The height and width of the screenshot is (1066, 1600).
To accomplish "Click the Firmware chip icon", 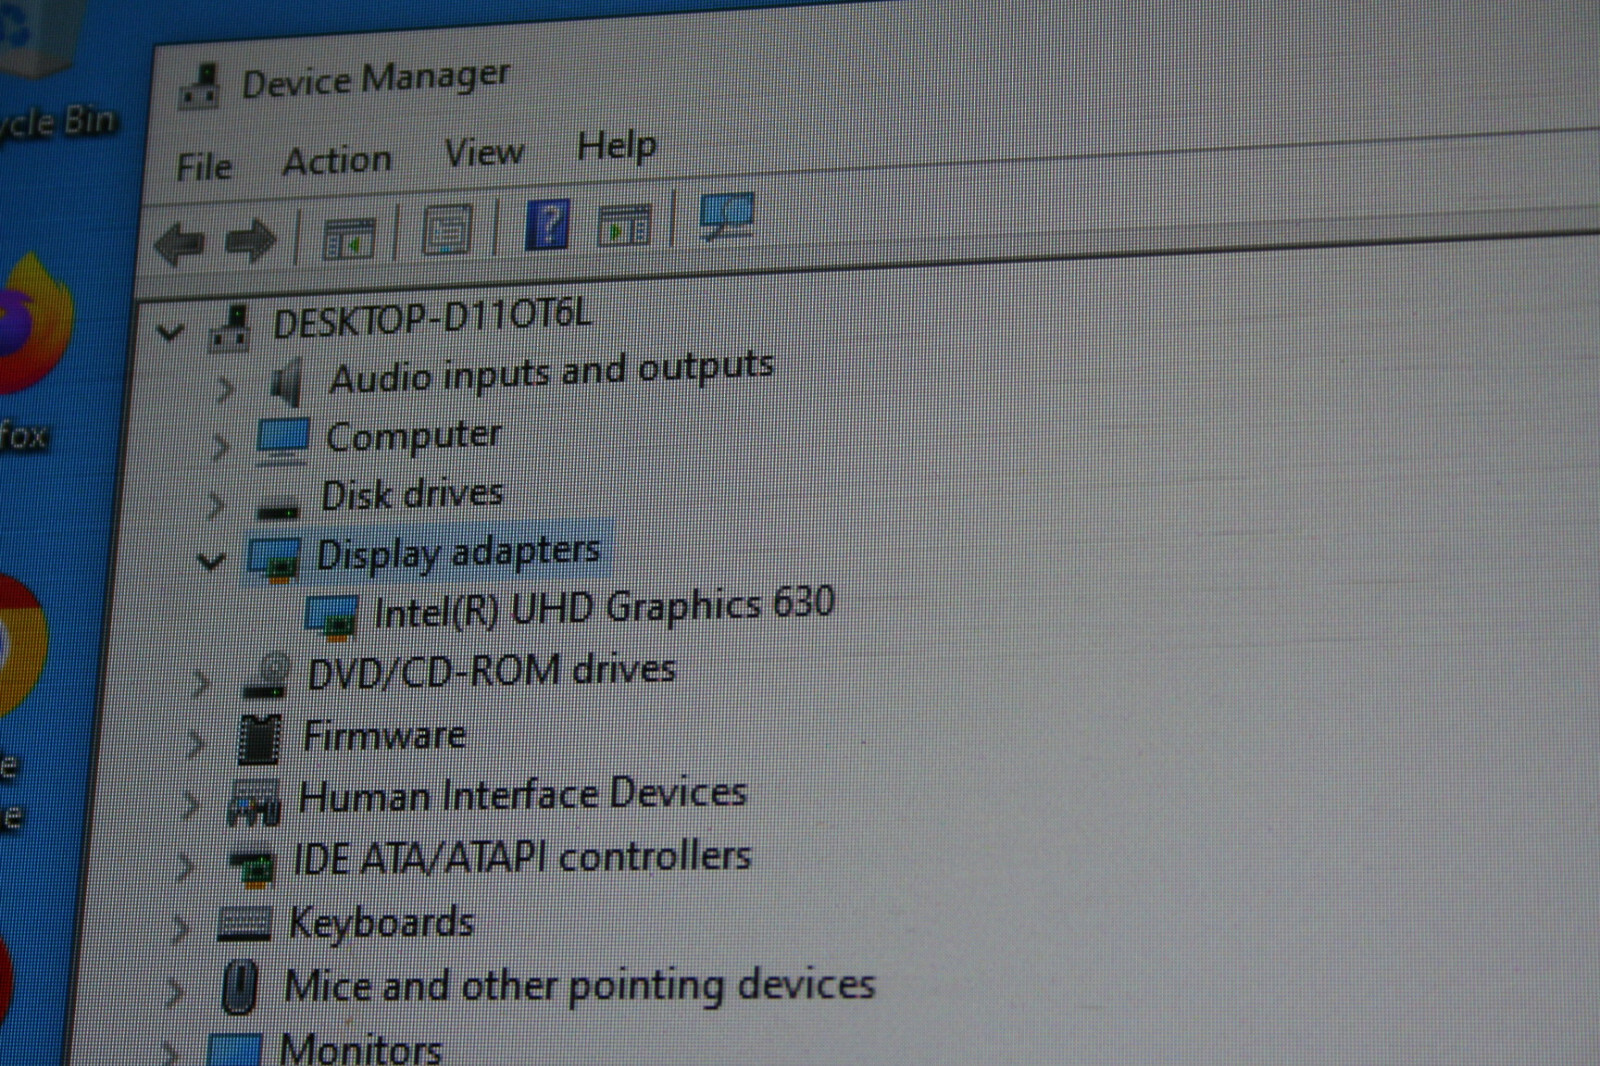I will (259, 740).
